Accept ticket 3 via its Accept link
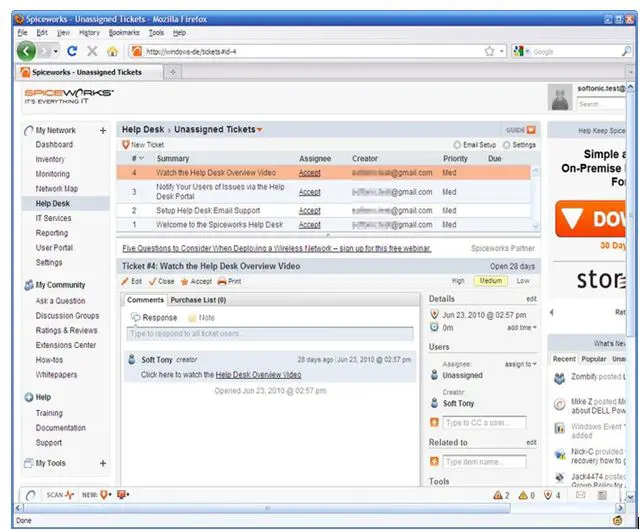The width and height of the screenshot is (640, 530). click(x=309, y=192)
